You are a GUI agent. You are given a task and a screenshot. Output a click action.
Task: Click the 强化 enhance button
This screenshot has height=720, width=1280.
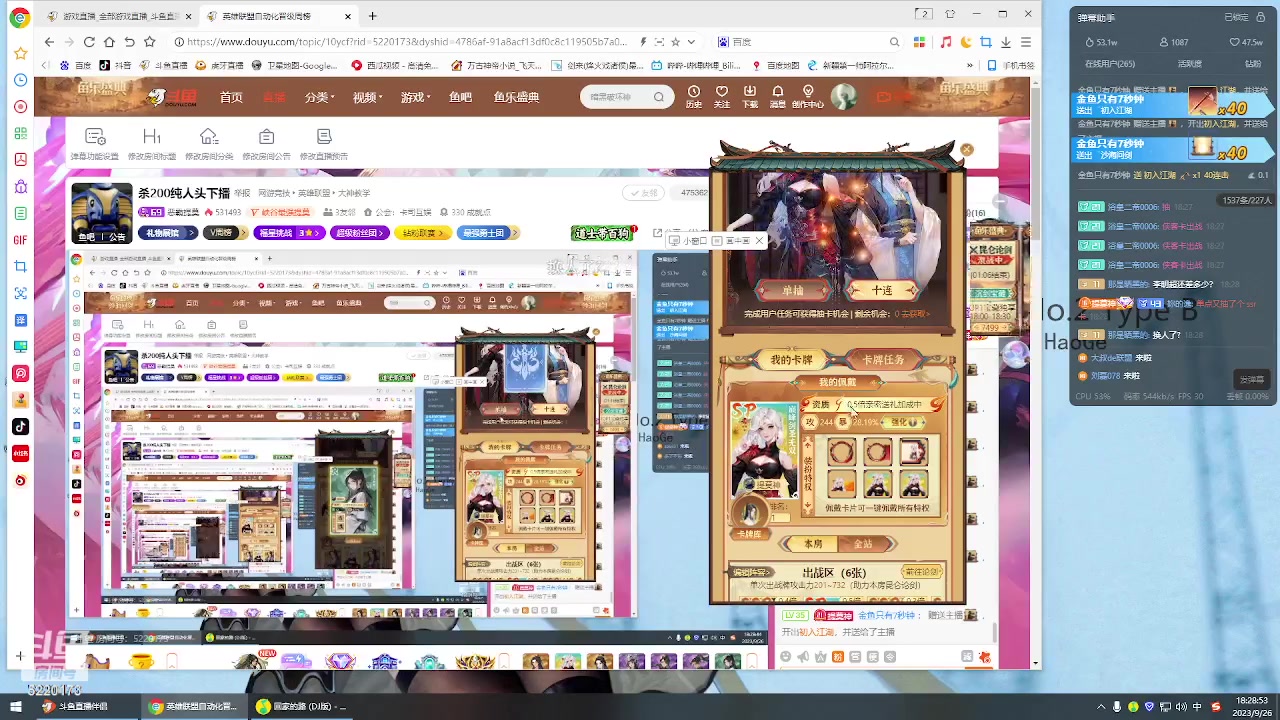902,423
